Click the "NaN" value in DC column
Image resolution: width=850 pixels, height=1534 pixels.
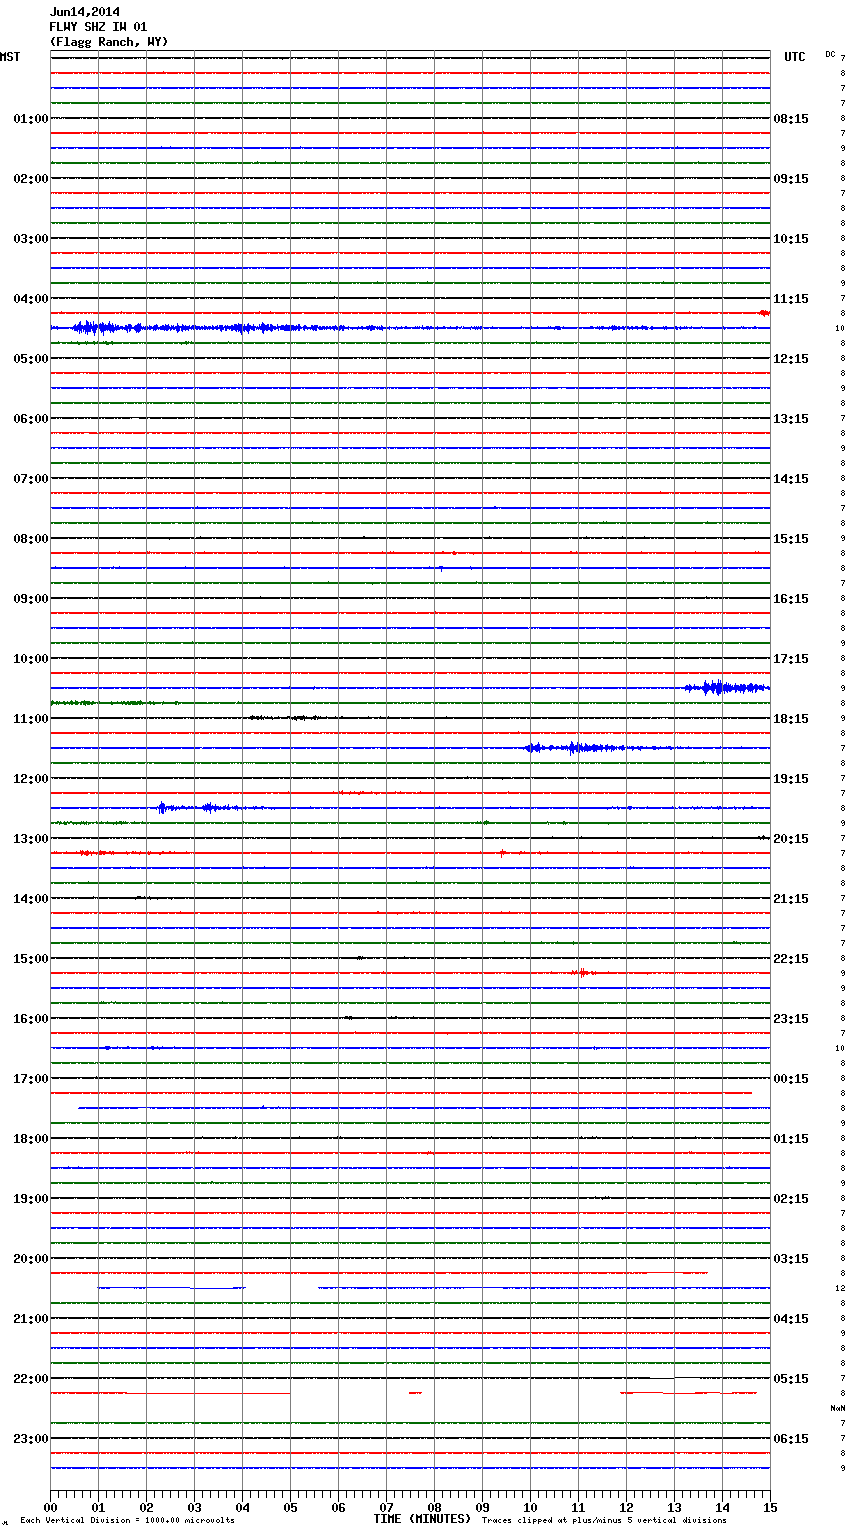(x=838, y=1408)
